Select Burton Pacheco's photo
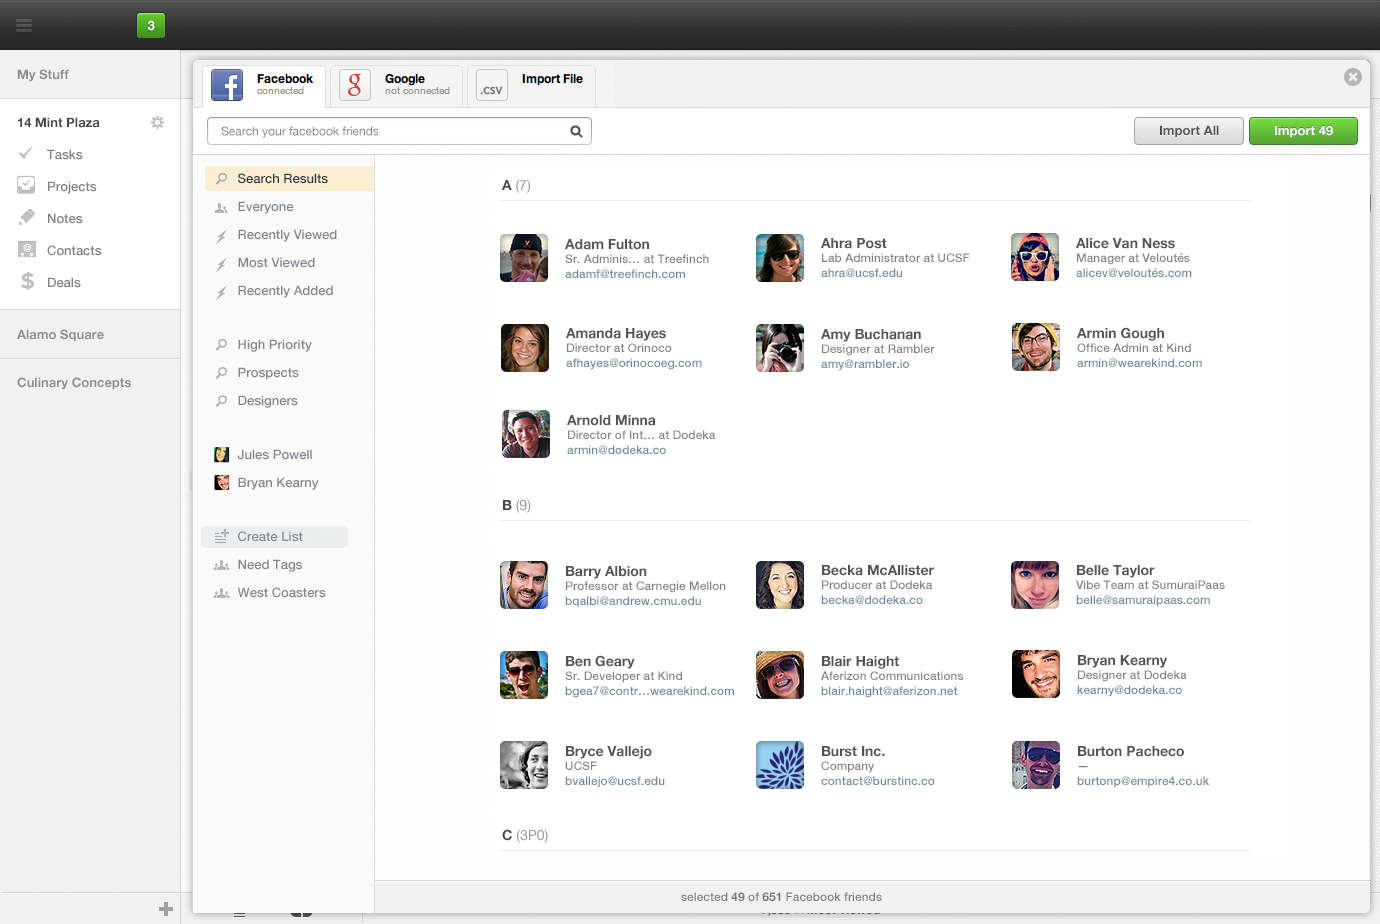Screen dimensions: 1380x924 (x=1036, y=765)
